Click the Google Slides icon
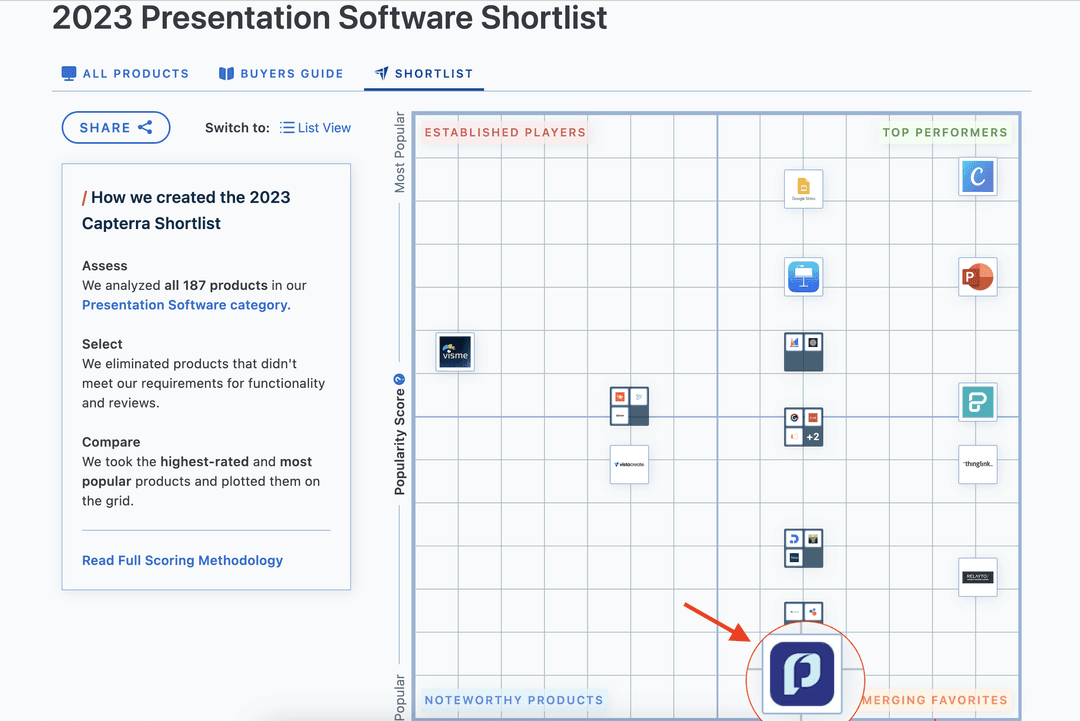Image resolution: width=1080 pixels, height=721 pixels. [x=803, y=187]
